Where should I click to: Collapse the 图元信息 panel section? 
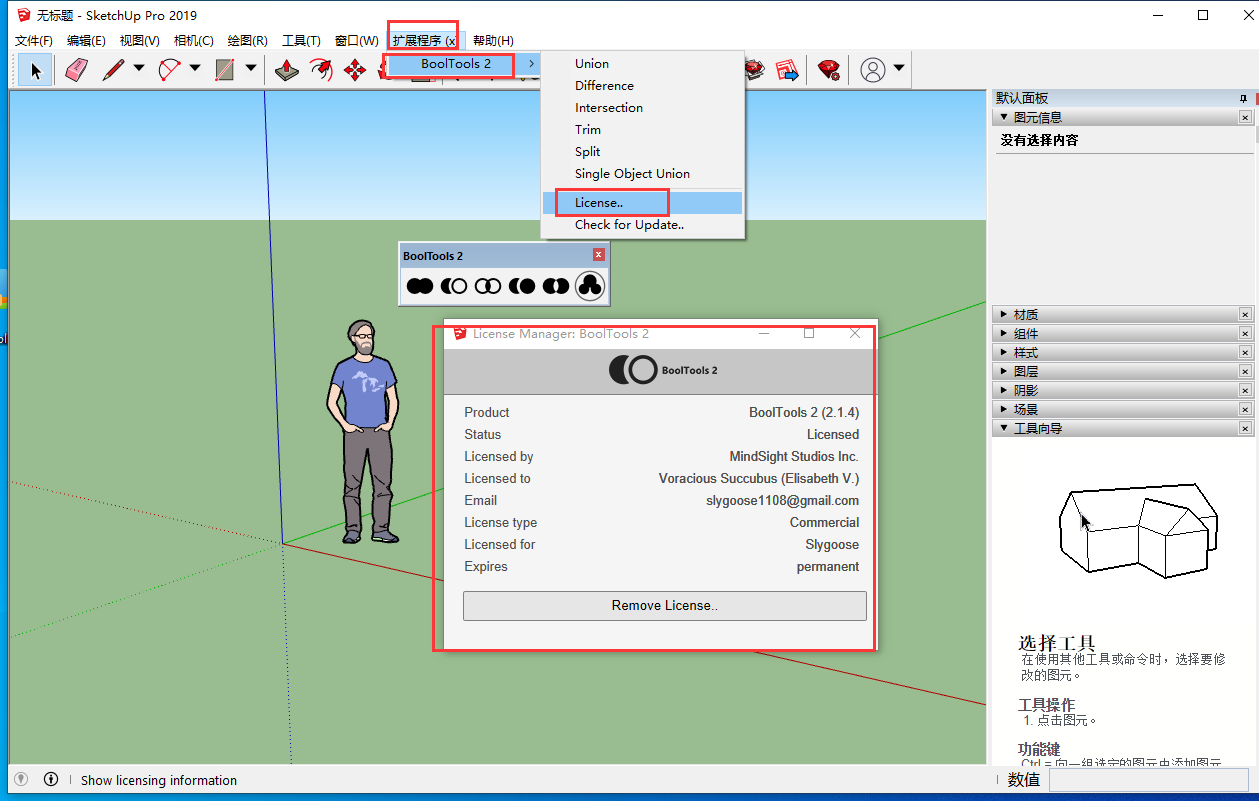1004,117
